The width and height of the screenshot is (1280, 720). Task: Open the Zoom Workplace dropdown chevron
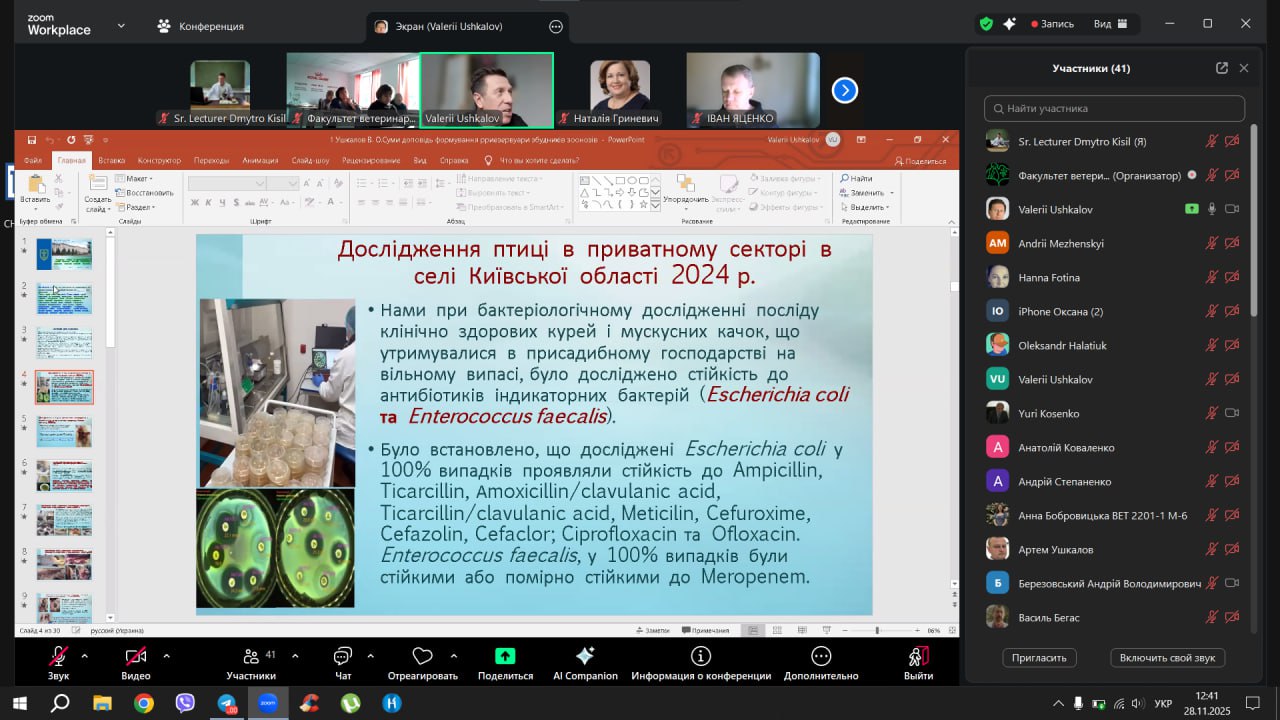click(121, 25)
